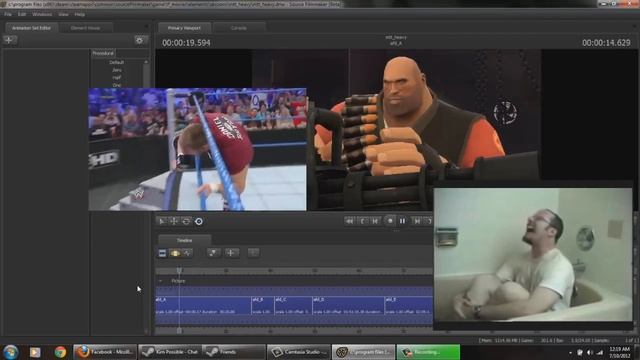The height and width of the screenshot is (360, 640).
Task: Select the Primary Viewport tab
Action: (184, 28)
